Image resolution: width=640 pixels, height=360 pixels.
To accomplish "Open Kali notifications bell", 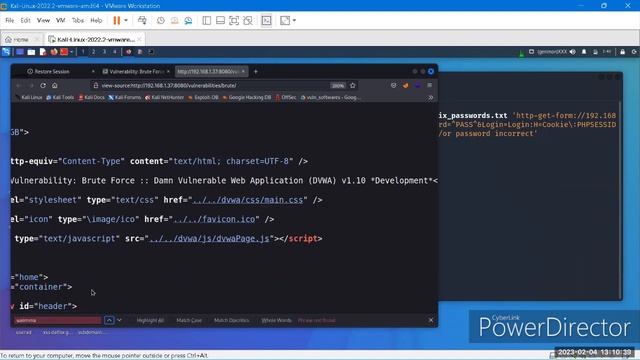I will point(584,52).
